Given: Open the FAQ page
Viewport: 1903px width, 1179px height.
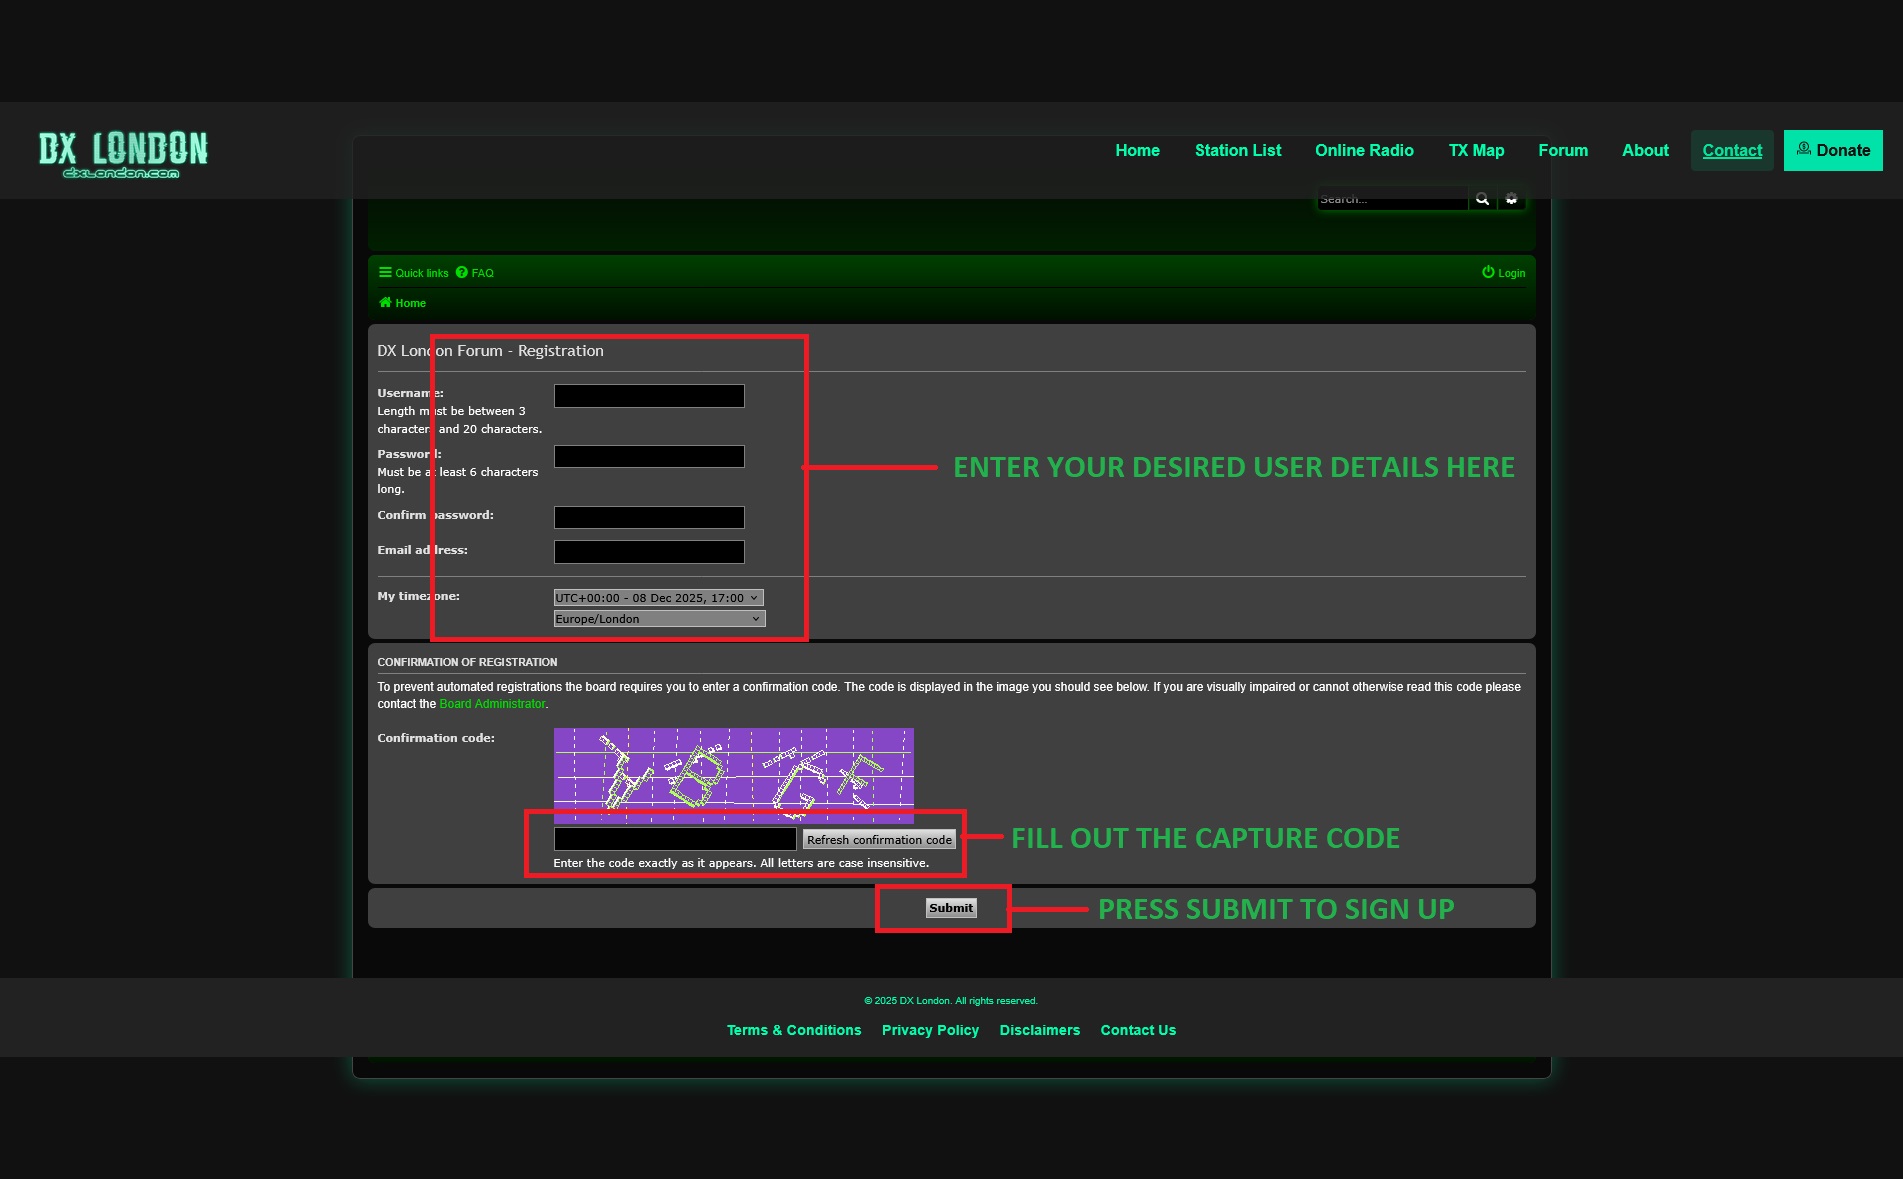Looking at the screenshot, I should click(475, 273).
